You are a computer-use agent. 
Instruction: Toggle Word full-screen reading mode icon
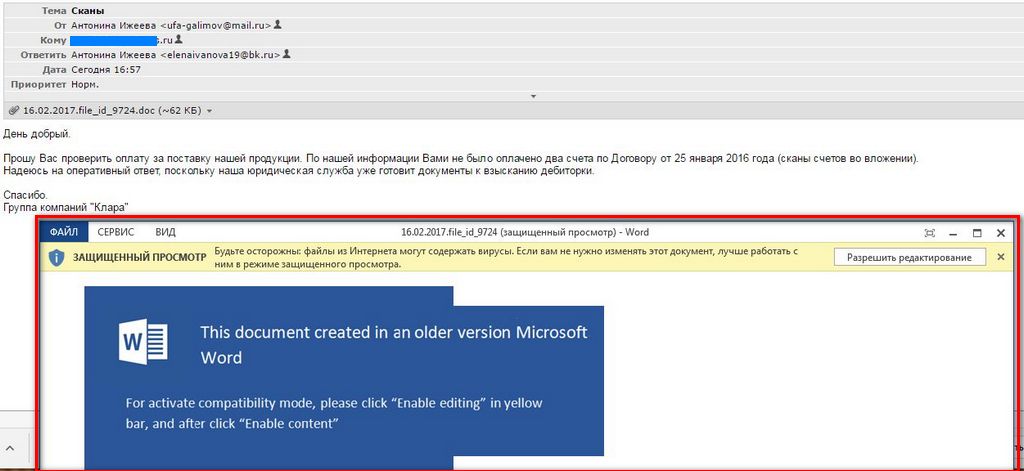[x=930, y=233]
